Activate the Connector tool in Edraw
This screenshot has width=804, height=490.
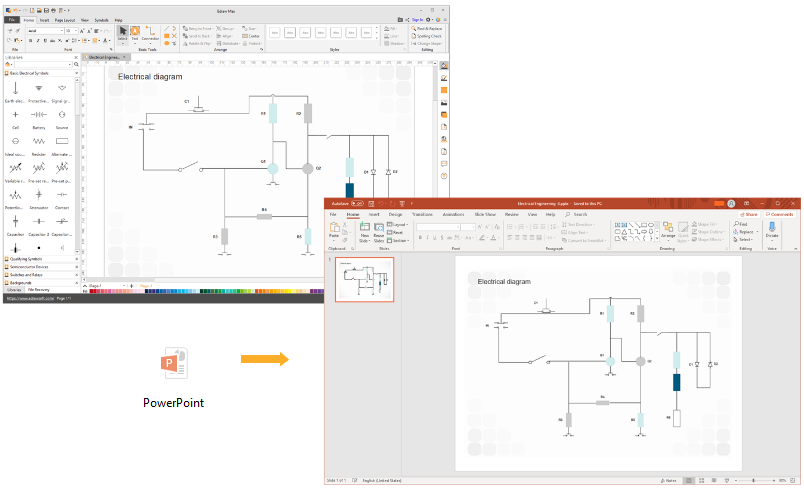[x=150, y=33]
